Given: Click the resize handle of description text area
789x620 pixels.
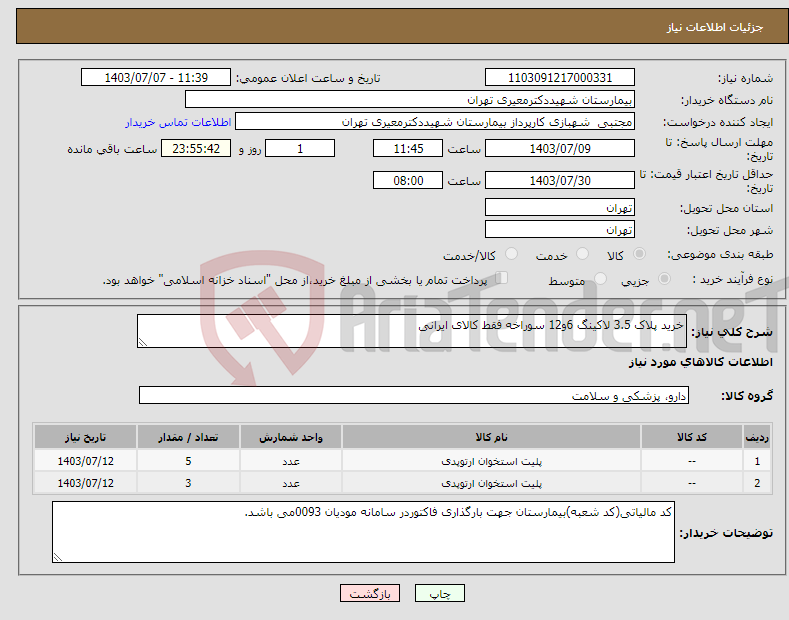Looking at the screenshot, I should point(143,342).
